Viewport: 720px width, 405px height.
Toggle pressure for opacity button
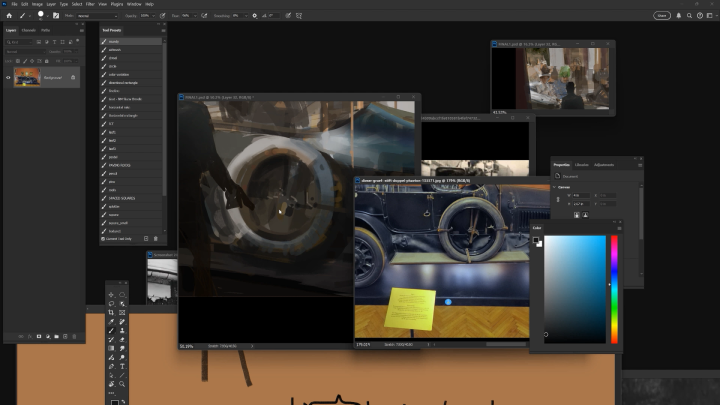pos(163,16)
